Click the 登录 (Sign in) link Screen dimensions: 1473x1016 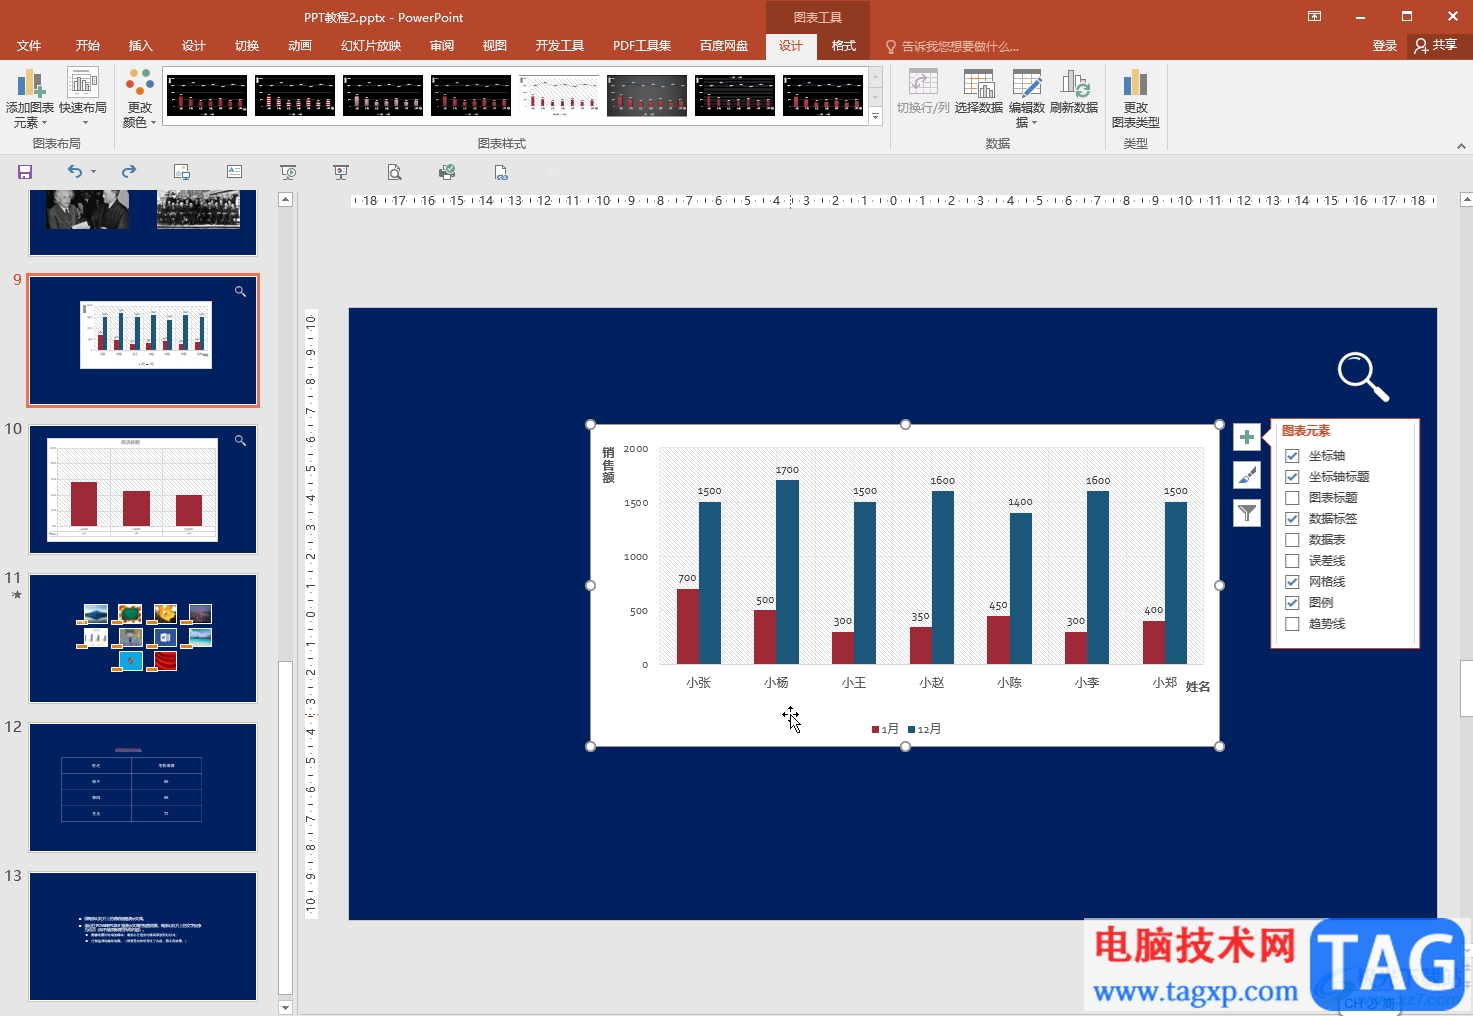coord(1385,46)
